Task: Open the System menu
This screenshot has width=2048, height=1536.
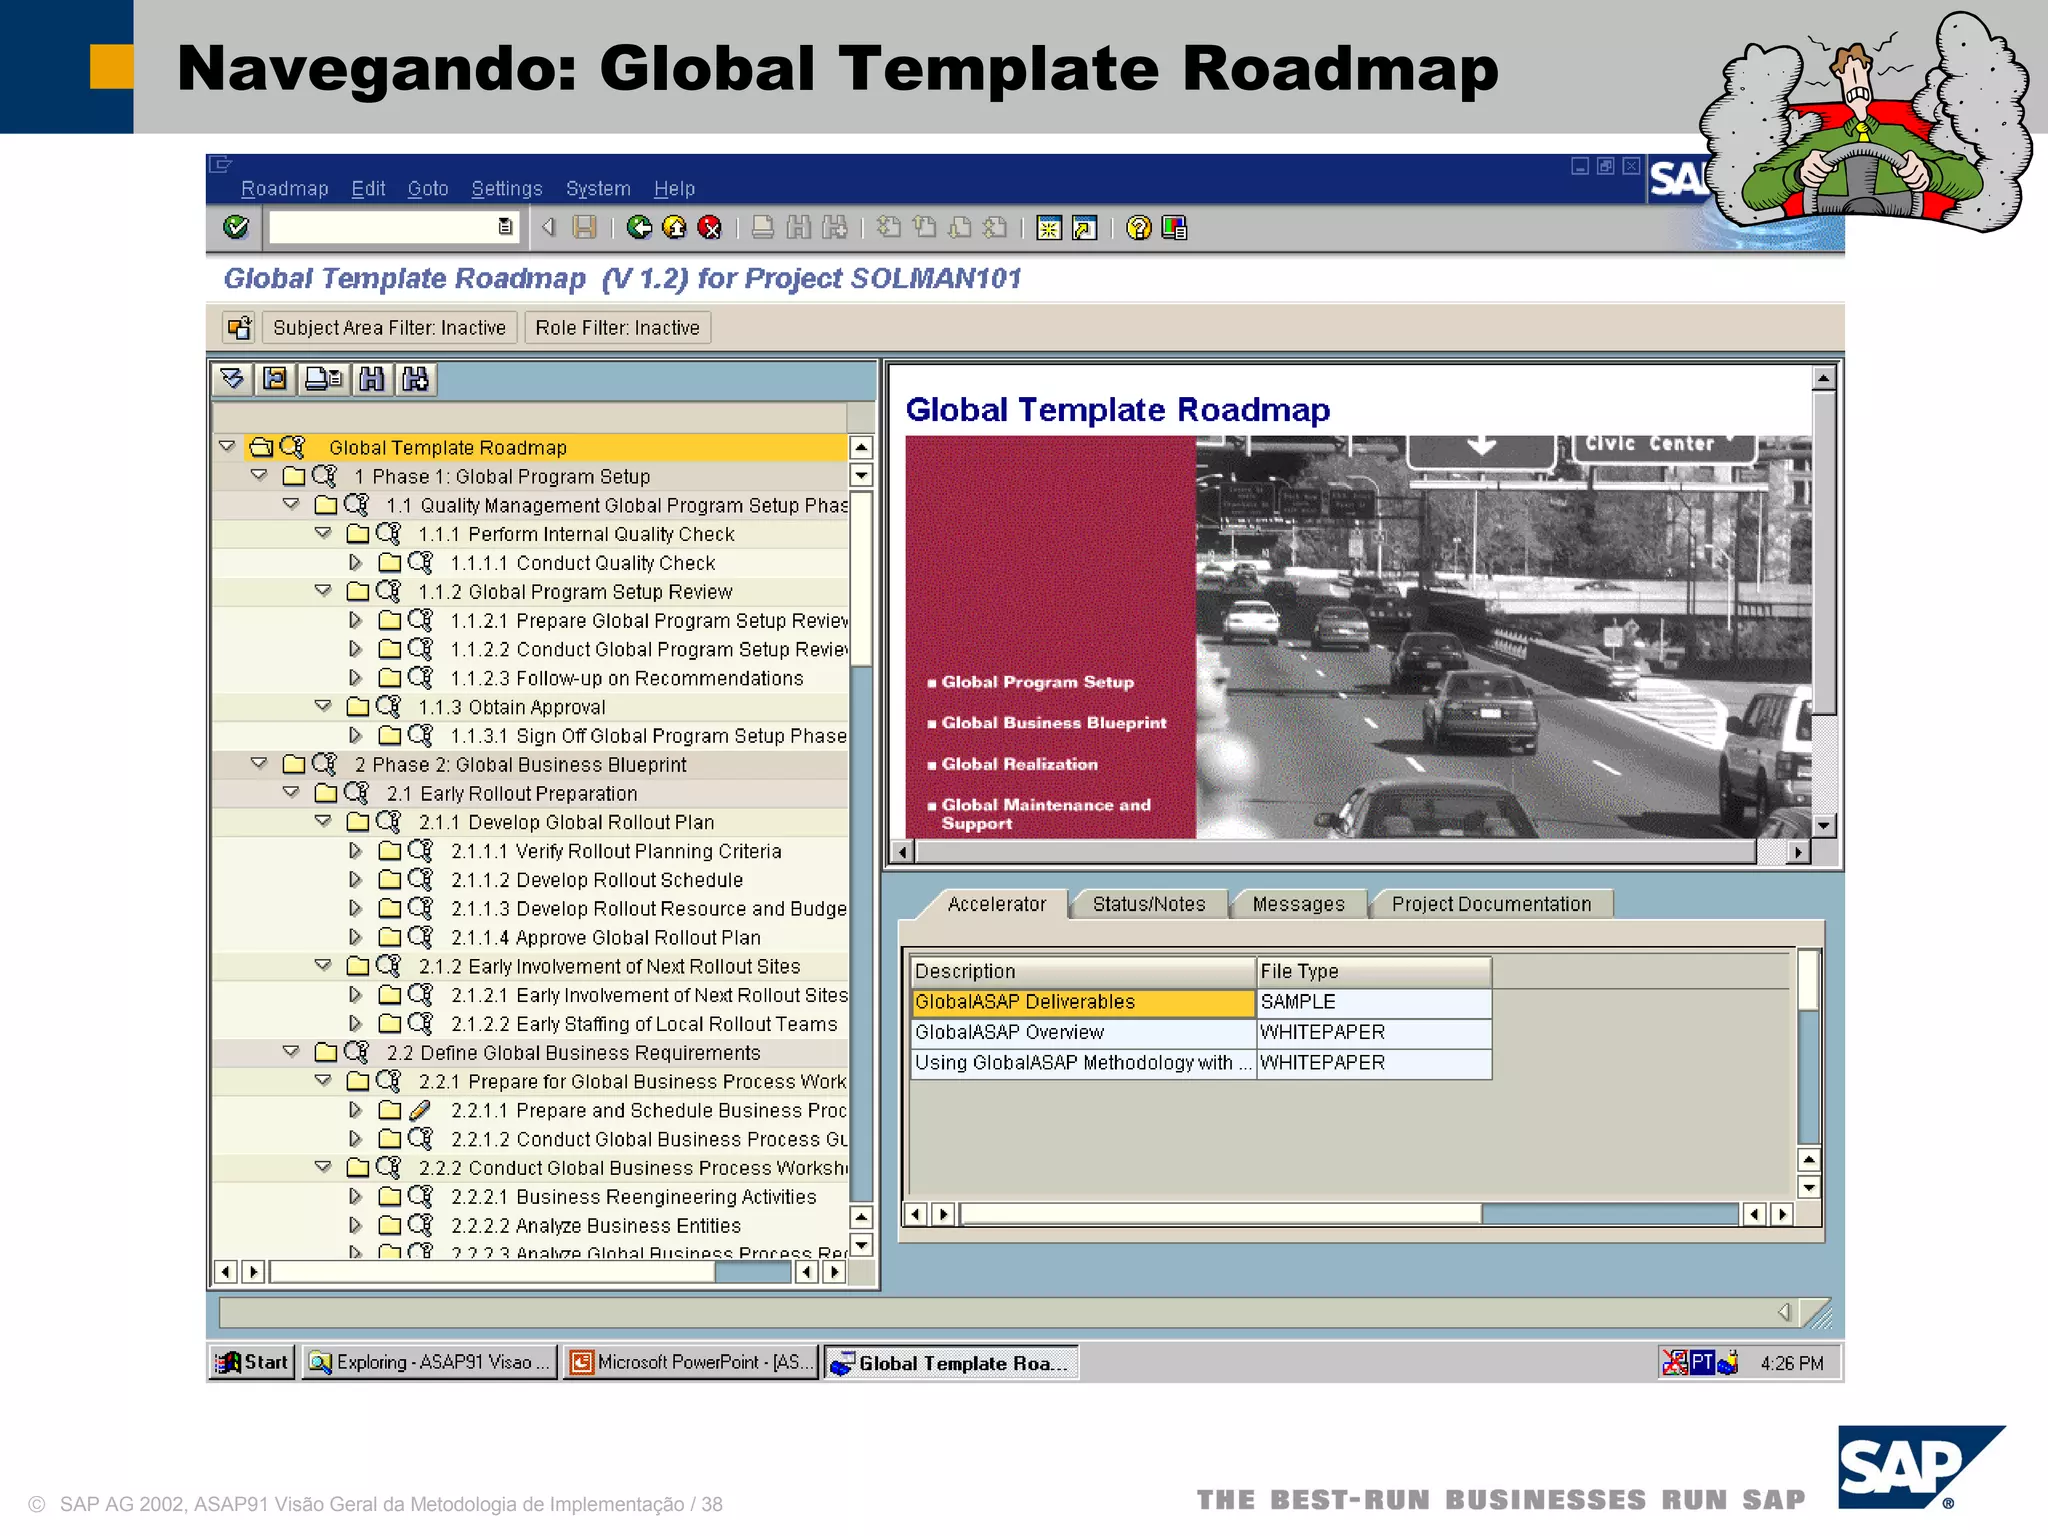Action: [598, 188]
